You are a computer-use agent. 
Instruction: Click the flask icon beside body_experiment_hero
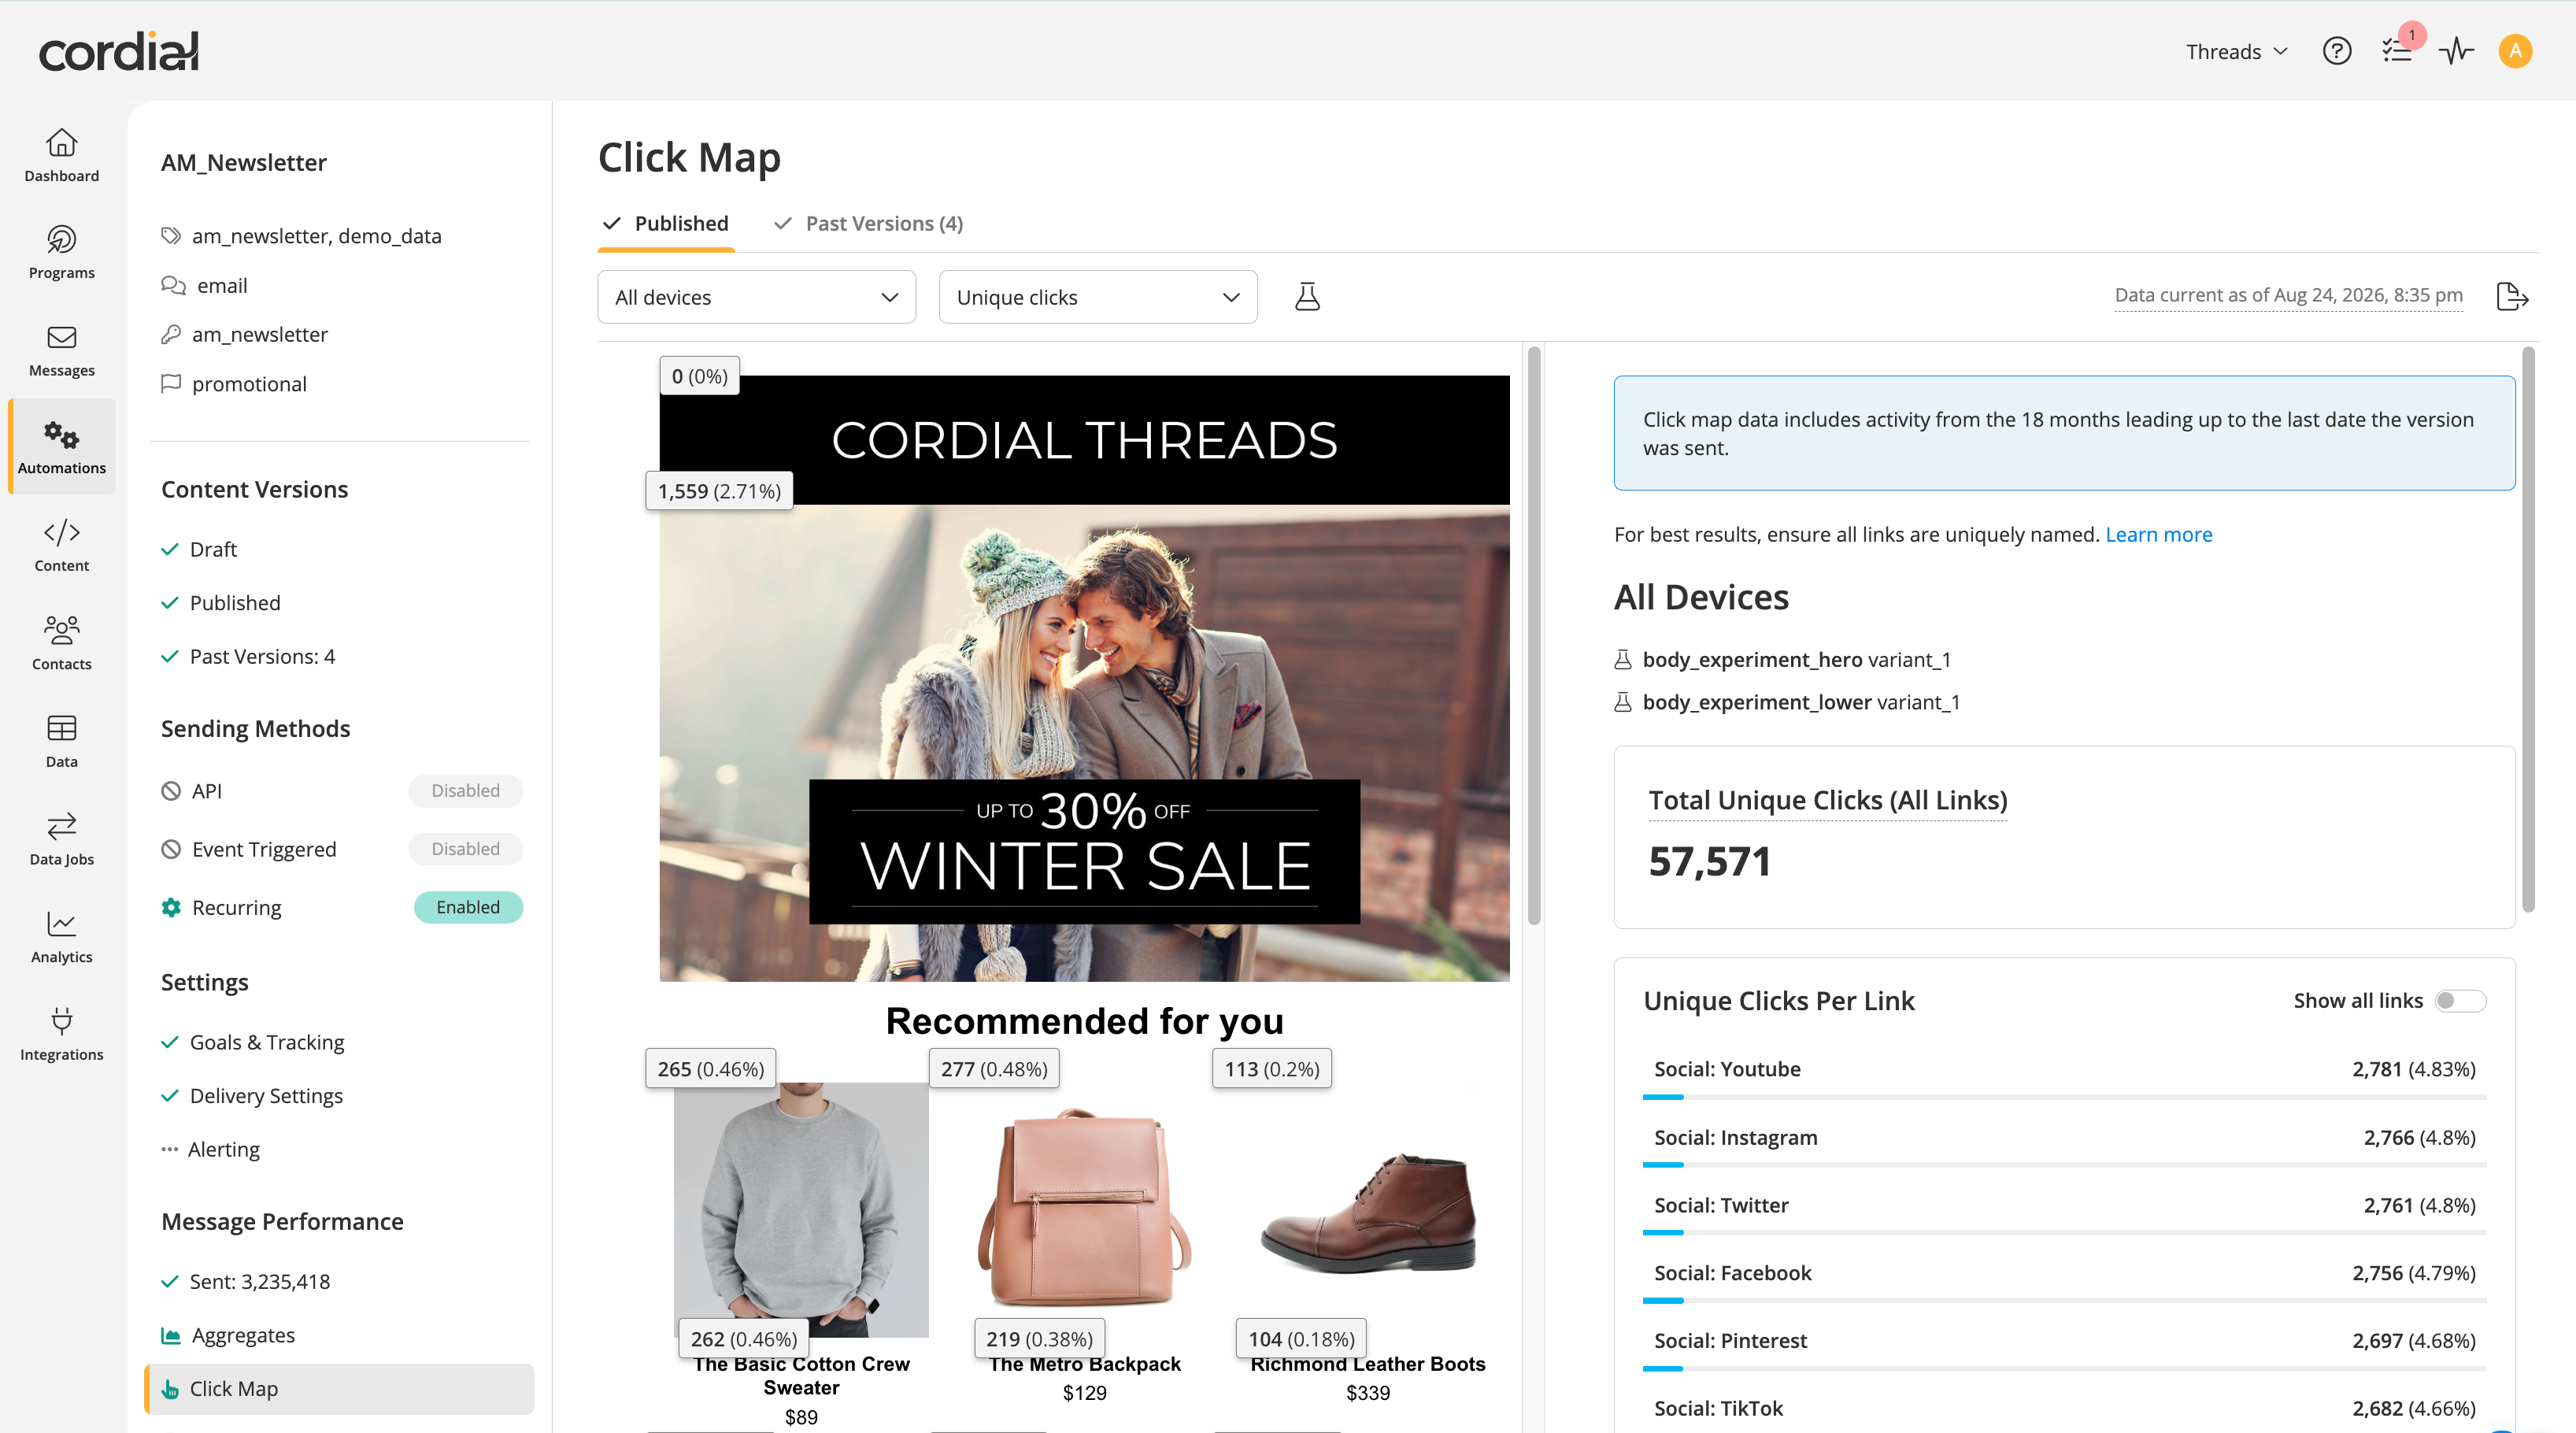point(1623,660)
